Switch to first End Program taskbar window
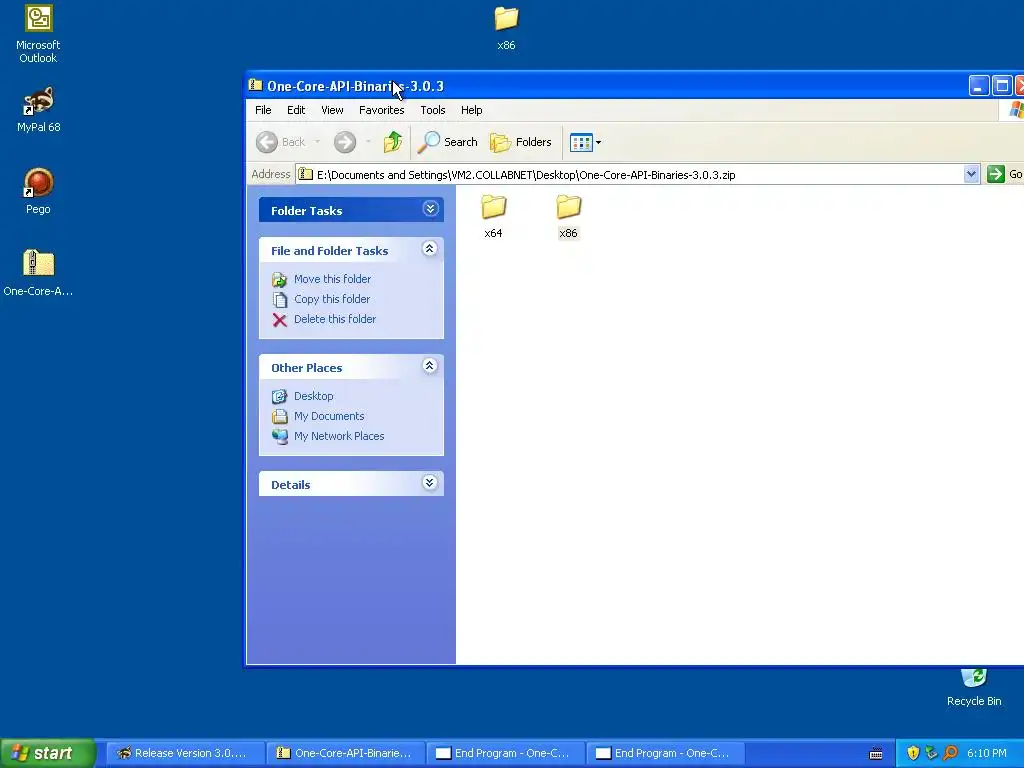The width and height of the screenshot is (1024, 768). coord(505,753)
